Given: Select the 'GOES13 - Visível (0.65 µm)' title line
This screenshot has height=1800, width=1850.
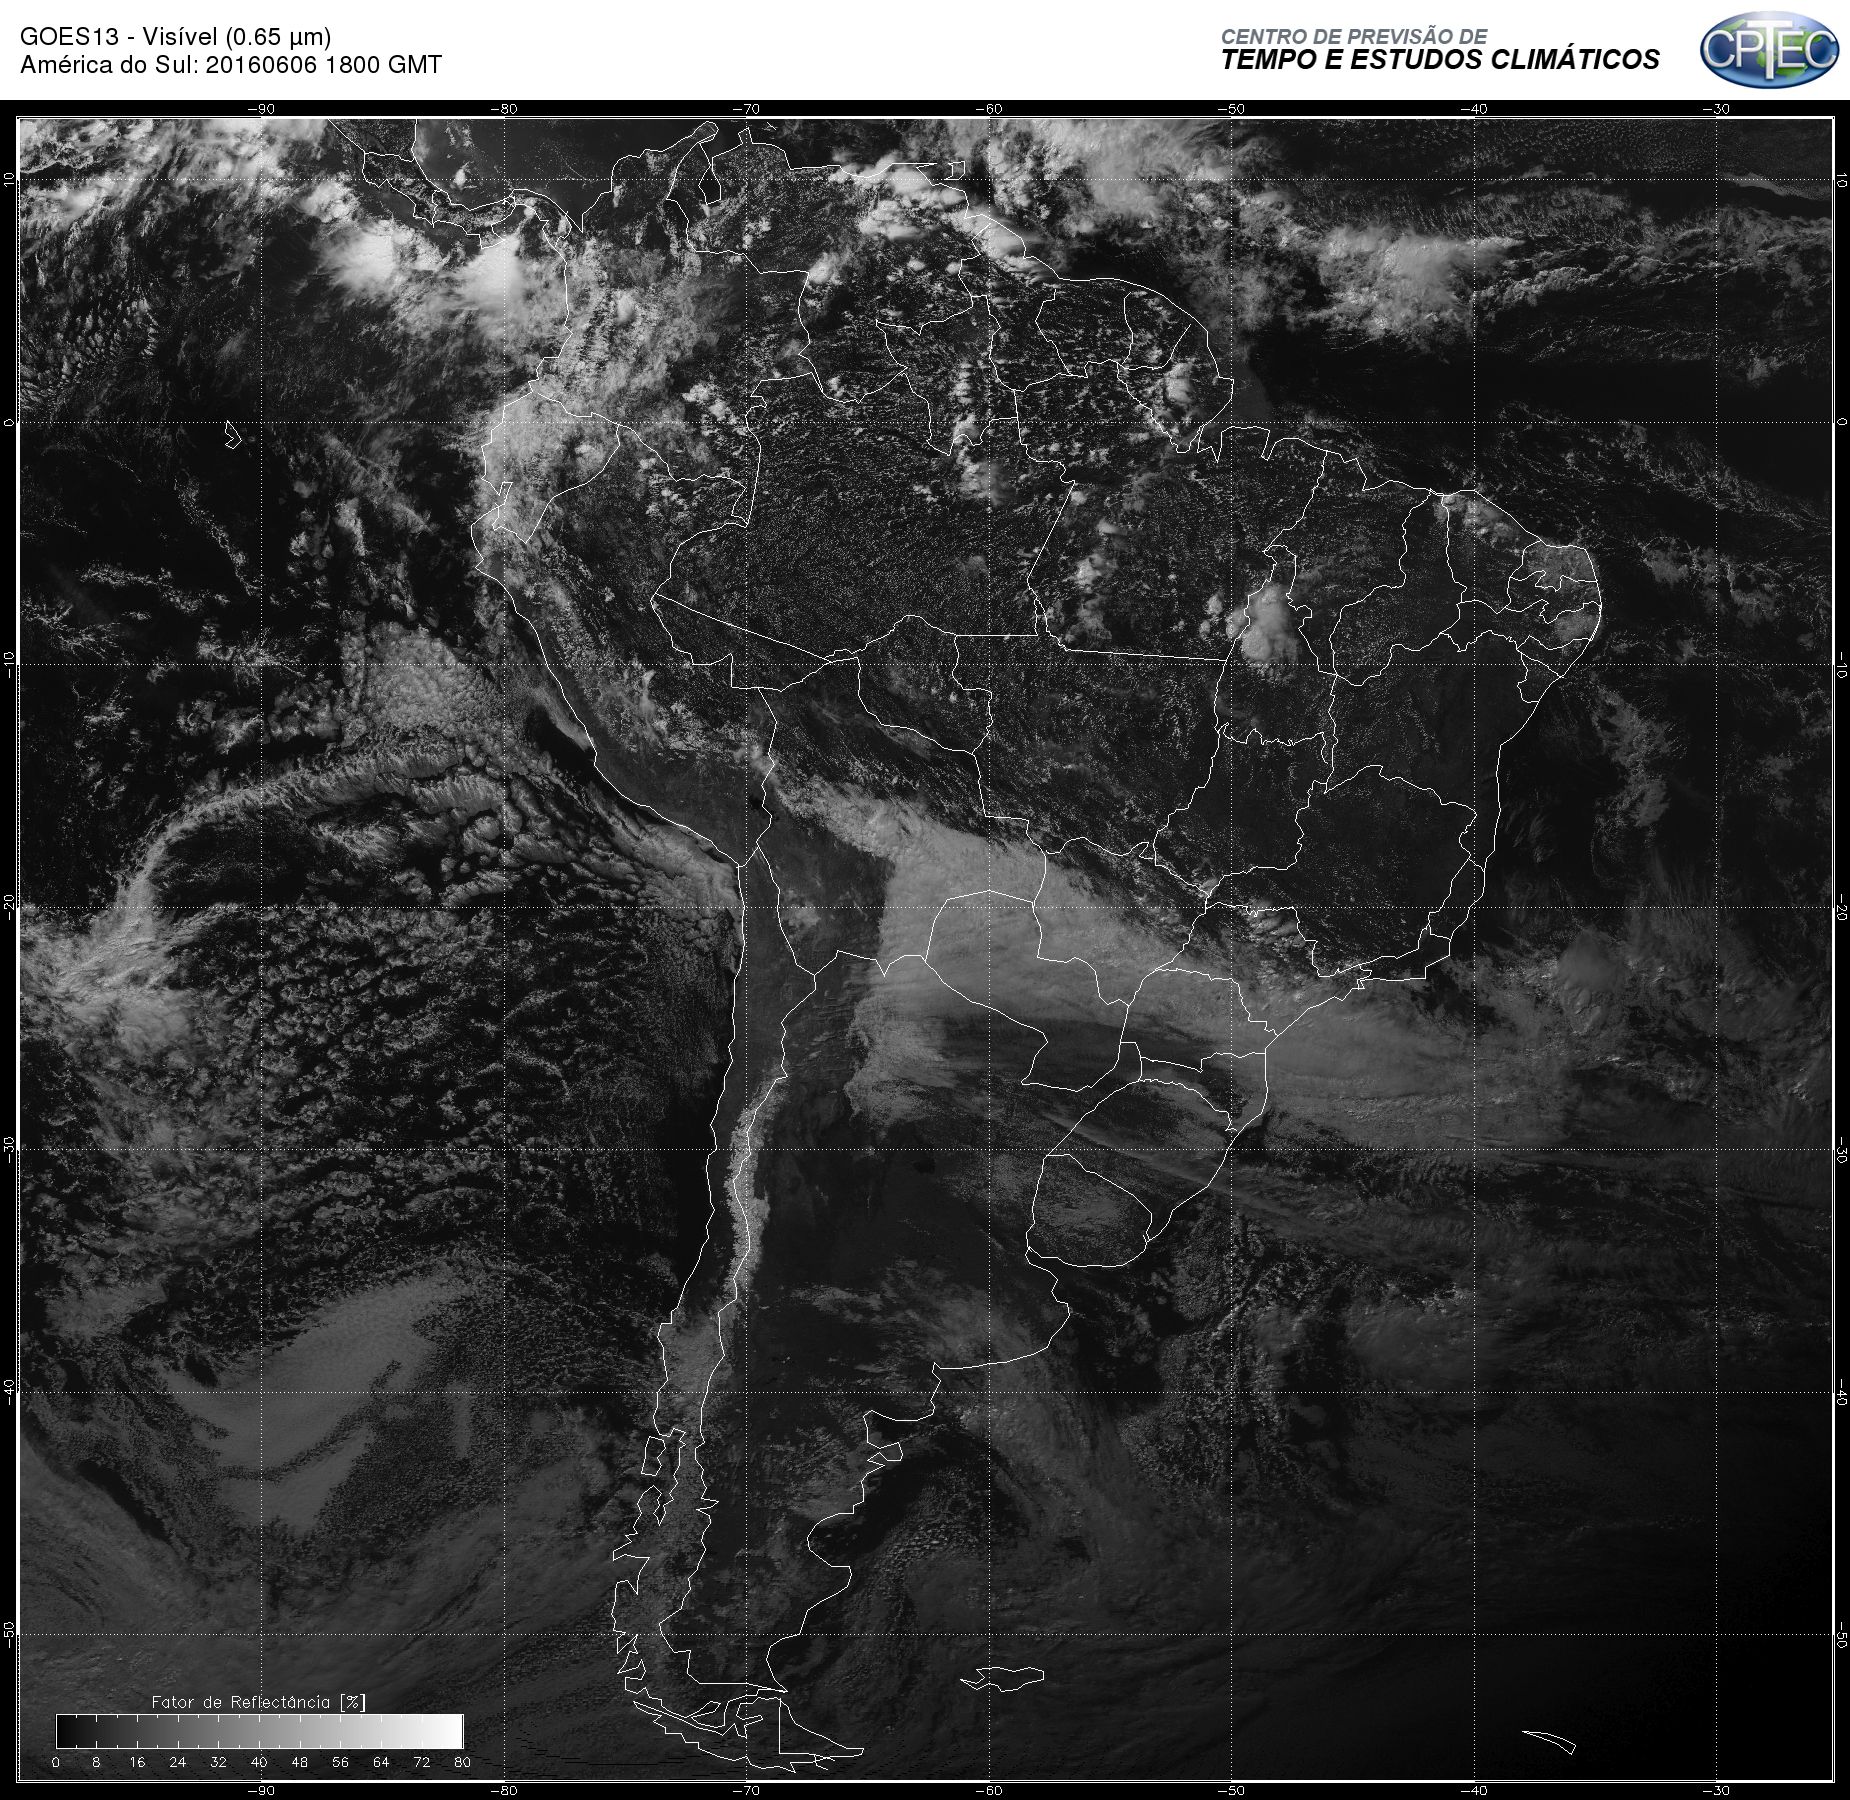Looking at the screenshot, I should 175,37.
